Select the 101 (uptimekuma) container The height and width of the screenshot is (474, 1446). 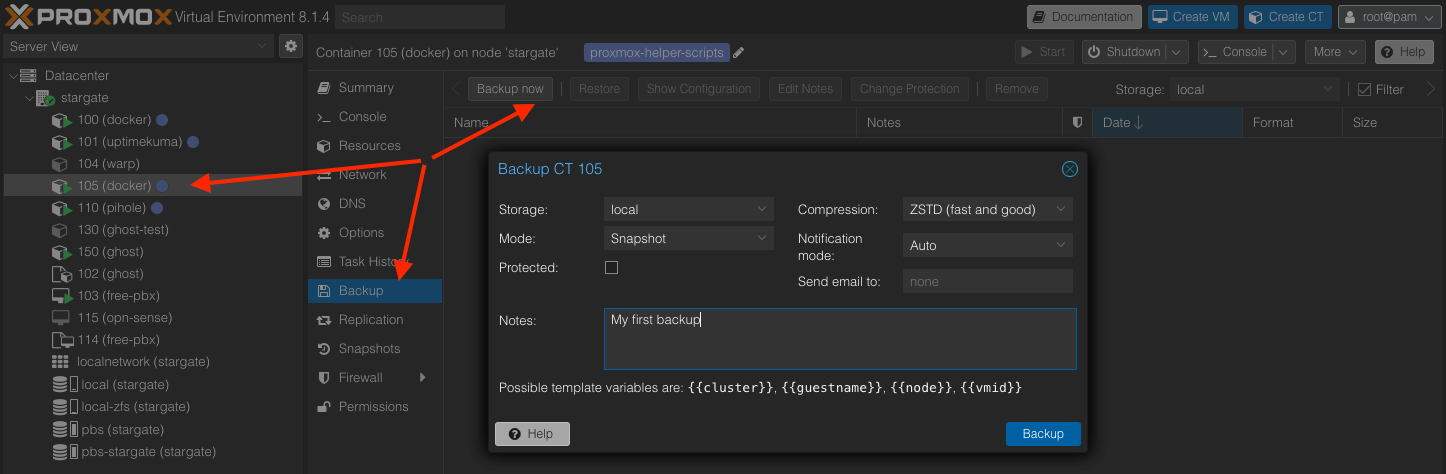point(129,142)
